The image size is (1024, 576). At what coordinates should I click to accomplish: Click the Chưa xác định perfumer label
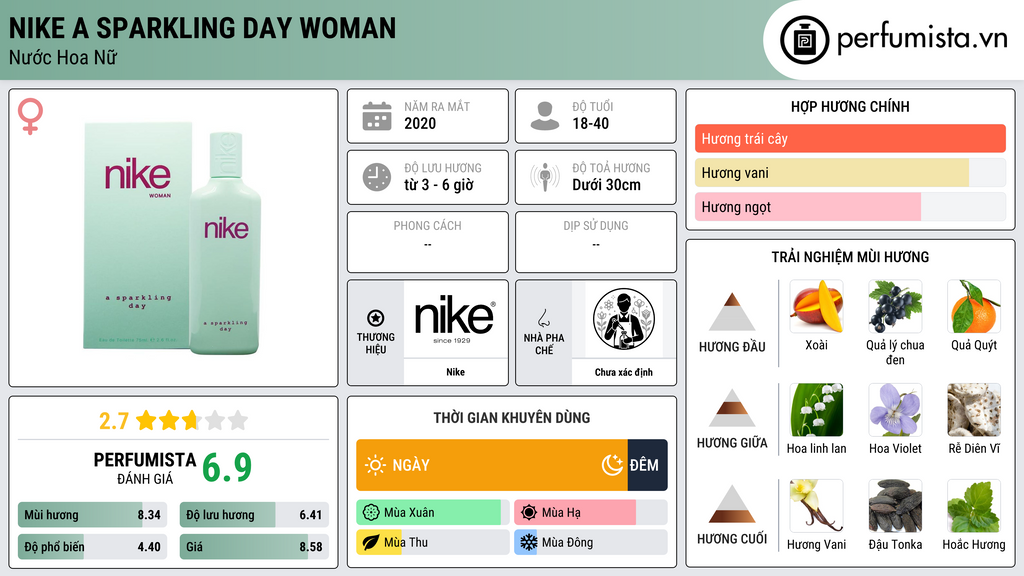pos(624,372)
